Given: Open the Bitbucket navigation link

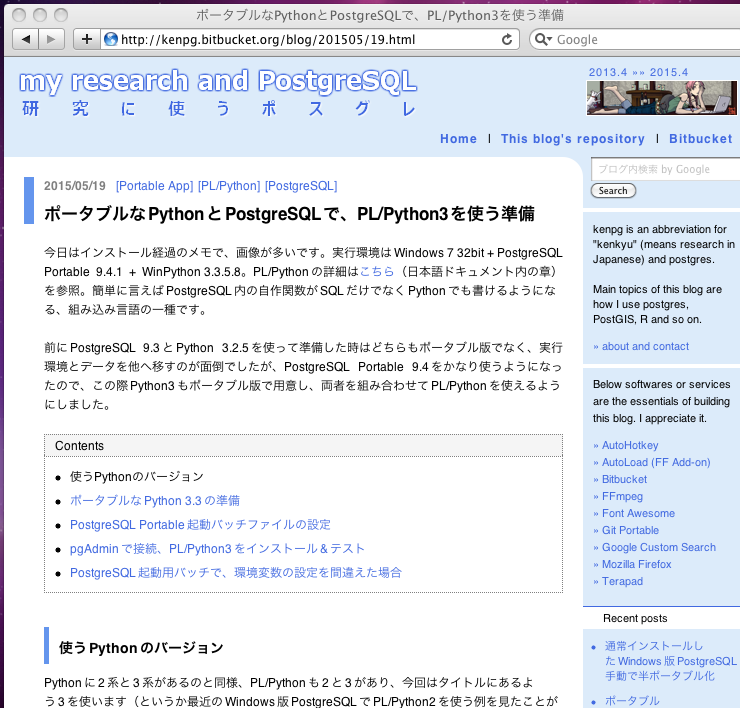Looking at the screenshot, I should point(700,139).
